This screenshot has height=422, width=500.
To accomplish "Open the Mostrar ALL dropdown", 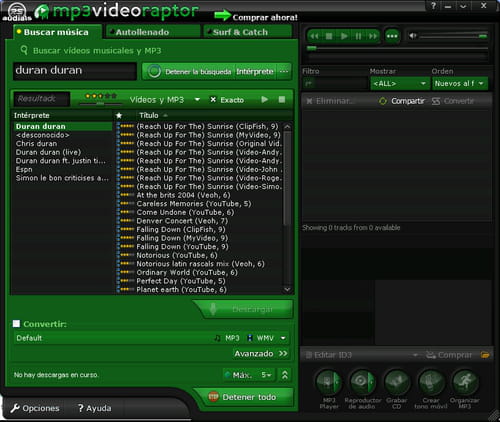I will 400,83.
